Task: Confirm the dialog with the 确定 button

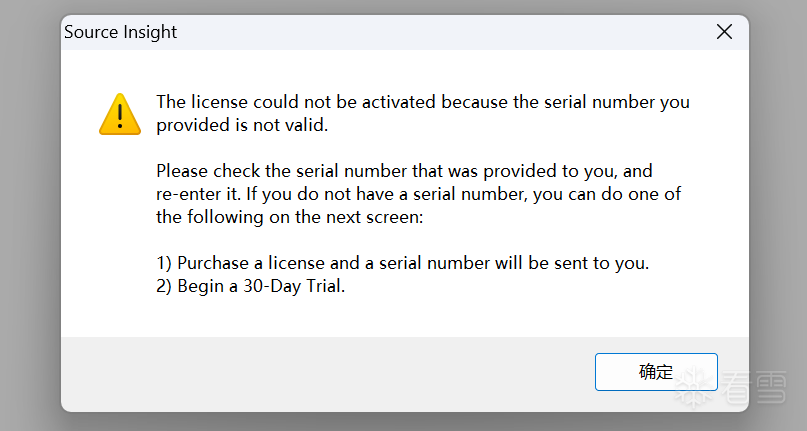Action: click(x=656, y=372)
